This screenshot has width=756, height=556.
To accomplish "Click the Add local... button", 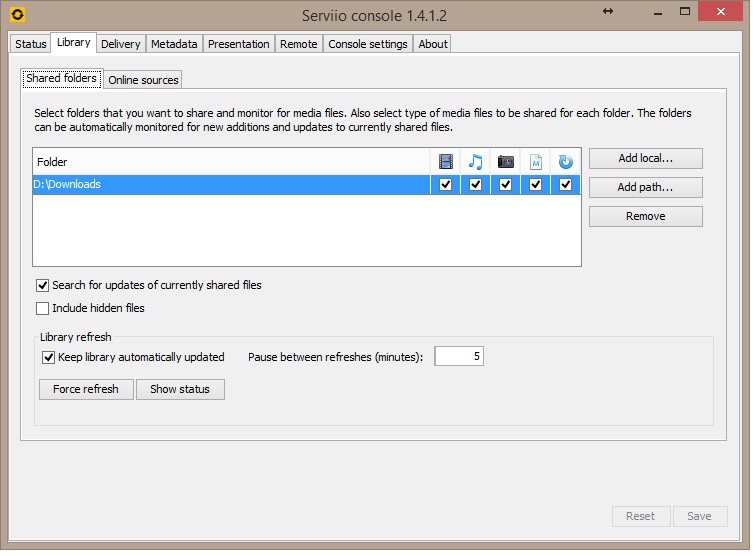I will [645, 159].
